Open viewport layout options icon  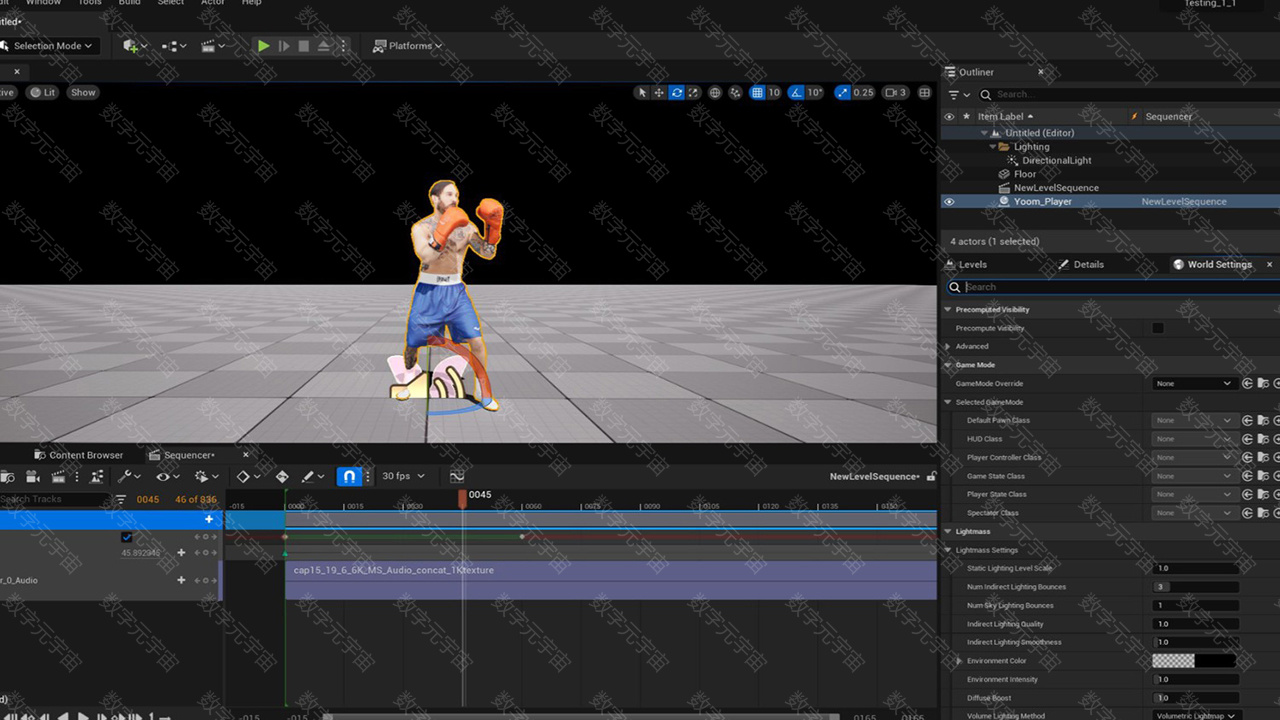(925, 92)
